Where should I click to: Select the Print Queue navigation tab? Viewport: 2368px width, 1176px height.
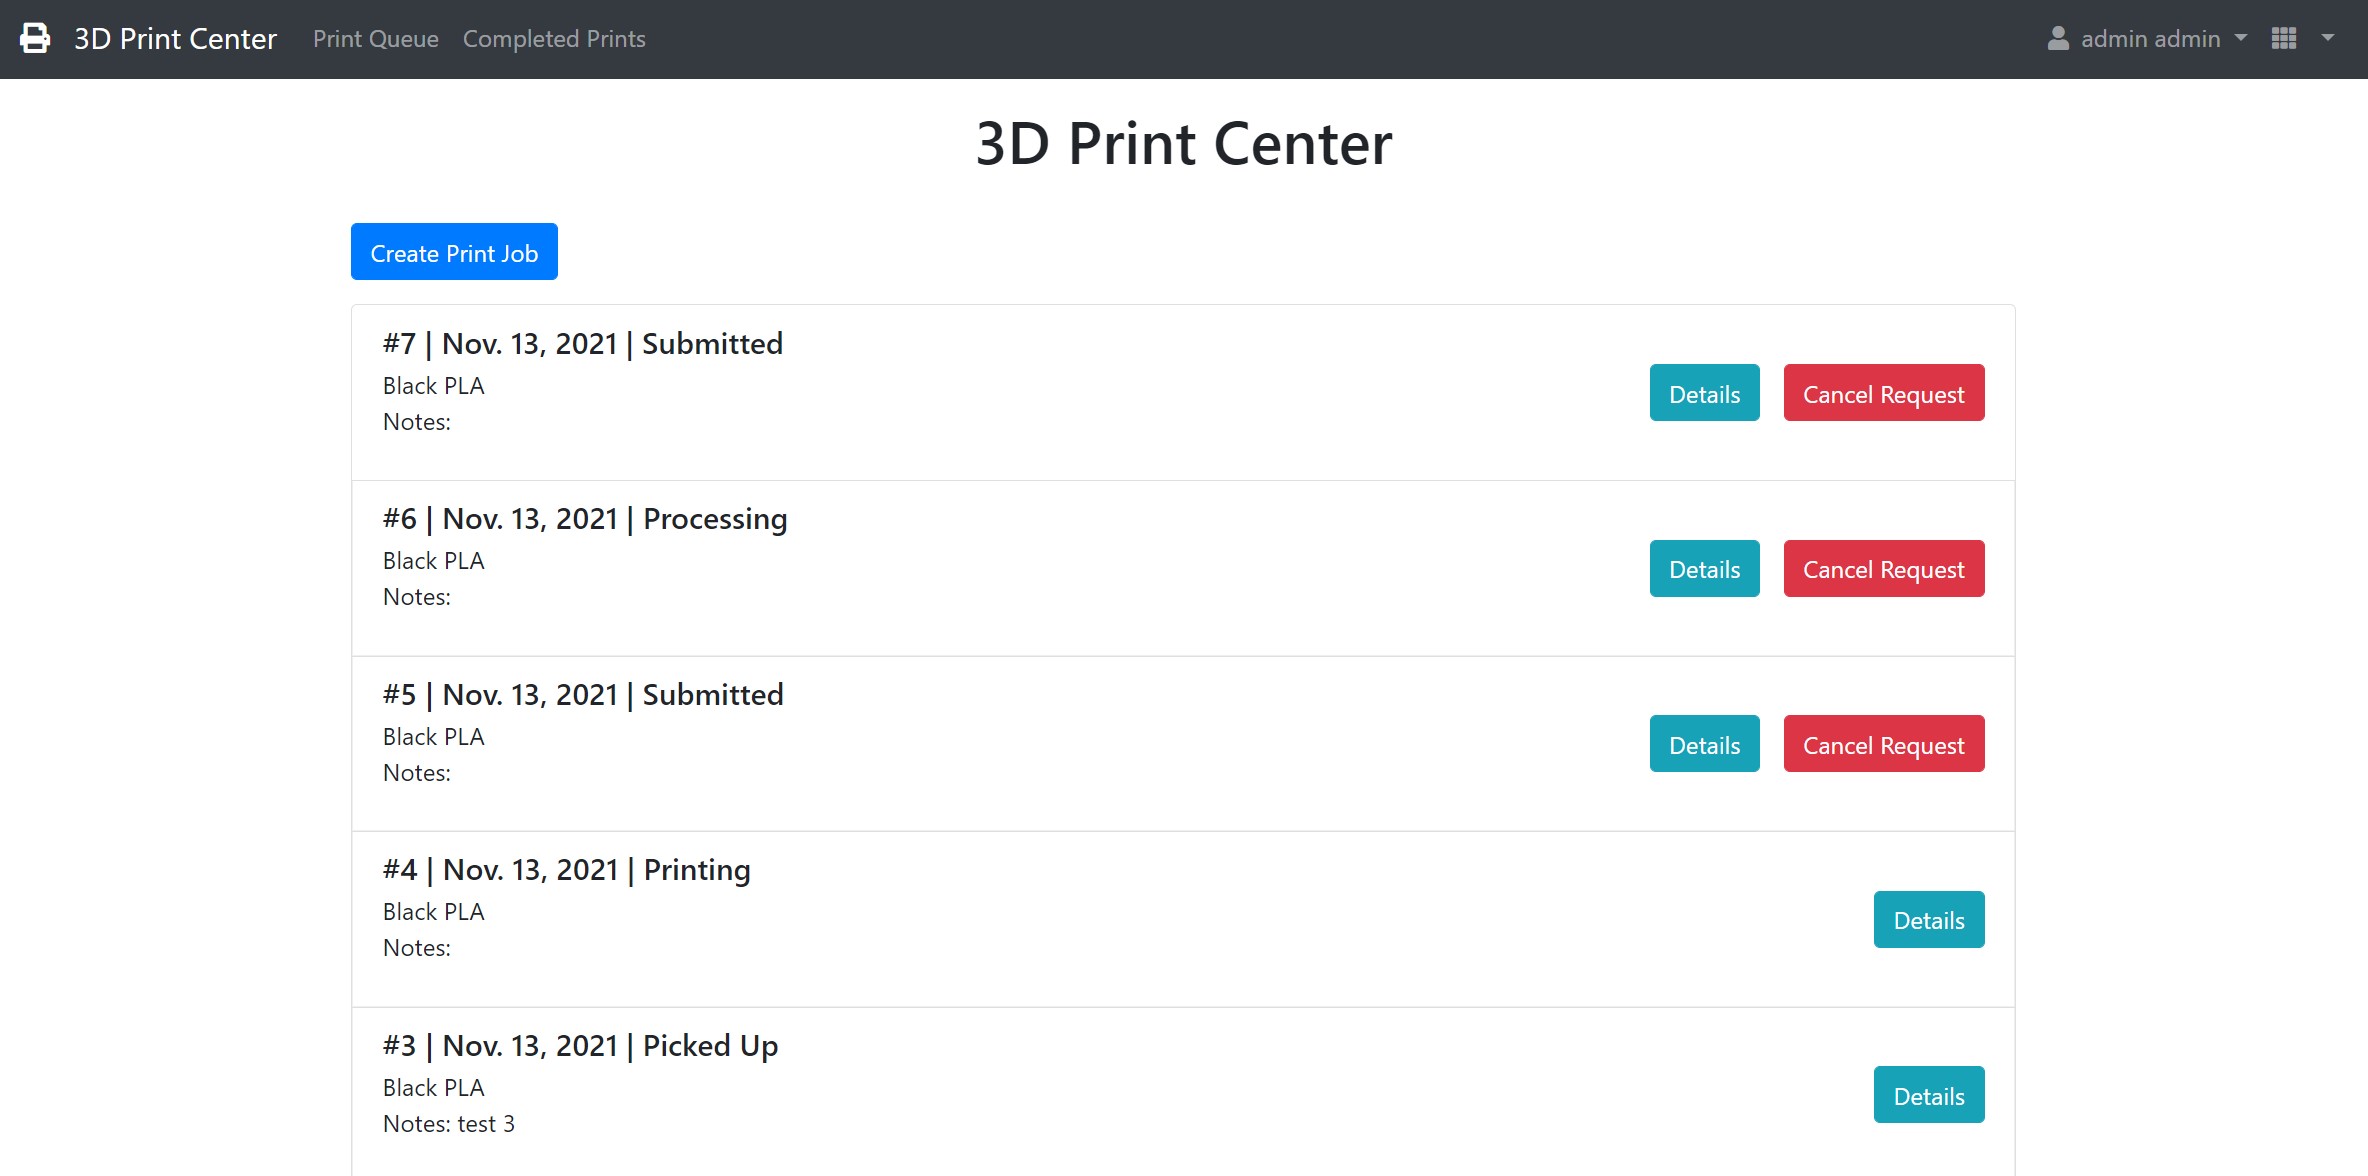375,38
